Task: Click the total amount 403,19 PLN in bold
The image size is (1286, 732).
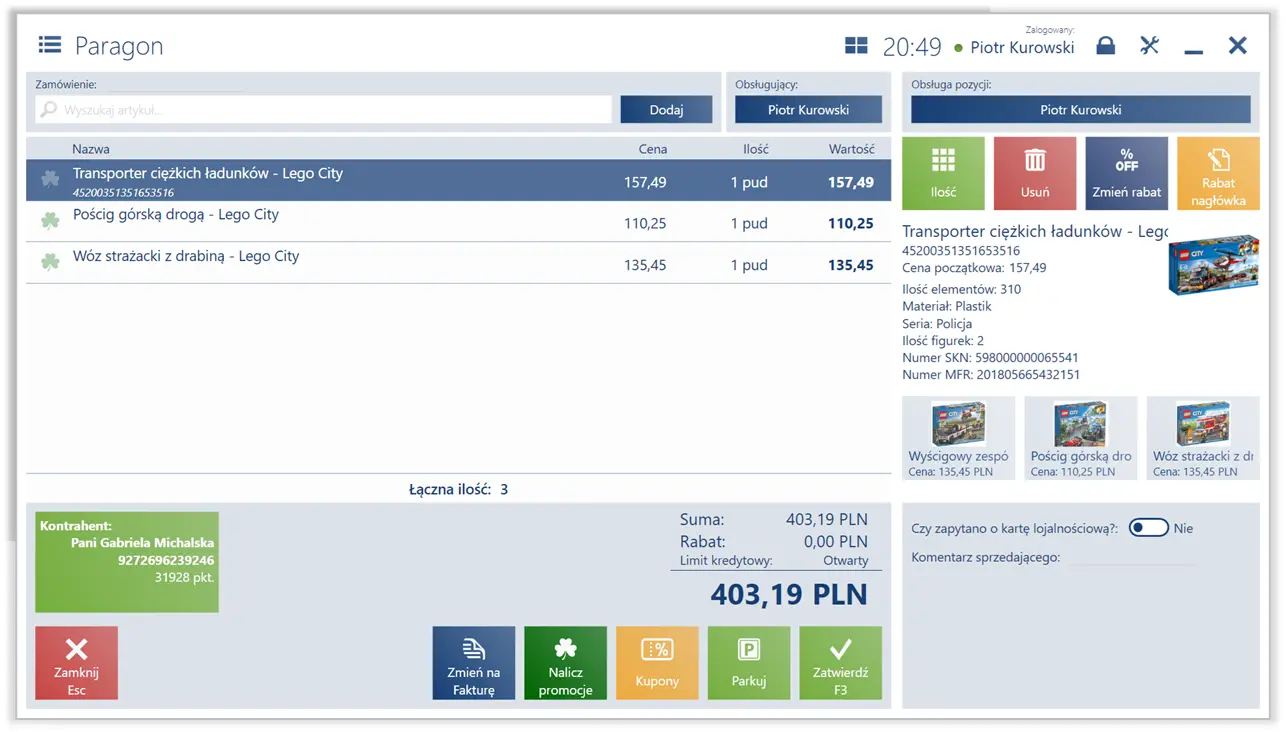Action: click(x=789, y=594)
